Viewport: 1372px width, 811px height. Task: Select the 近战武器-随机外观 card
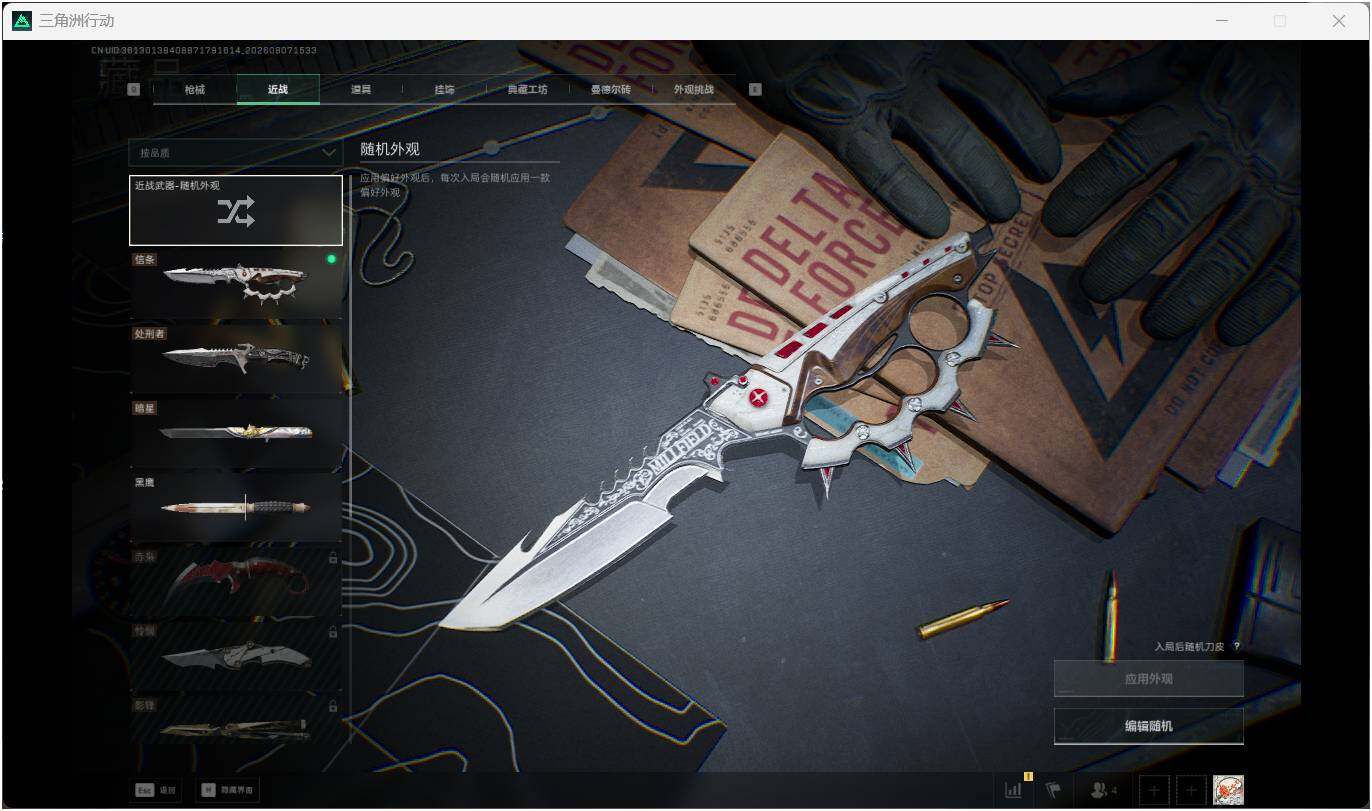point(236,210)
